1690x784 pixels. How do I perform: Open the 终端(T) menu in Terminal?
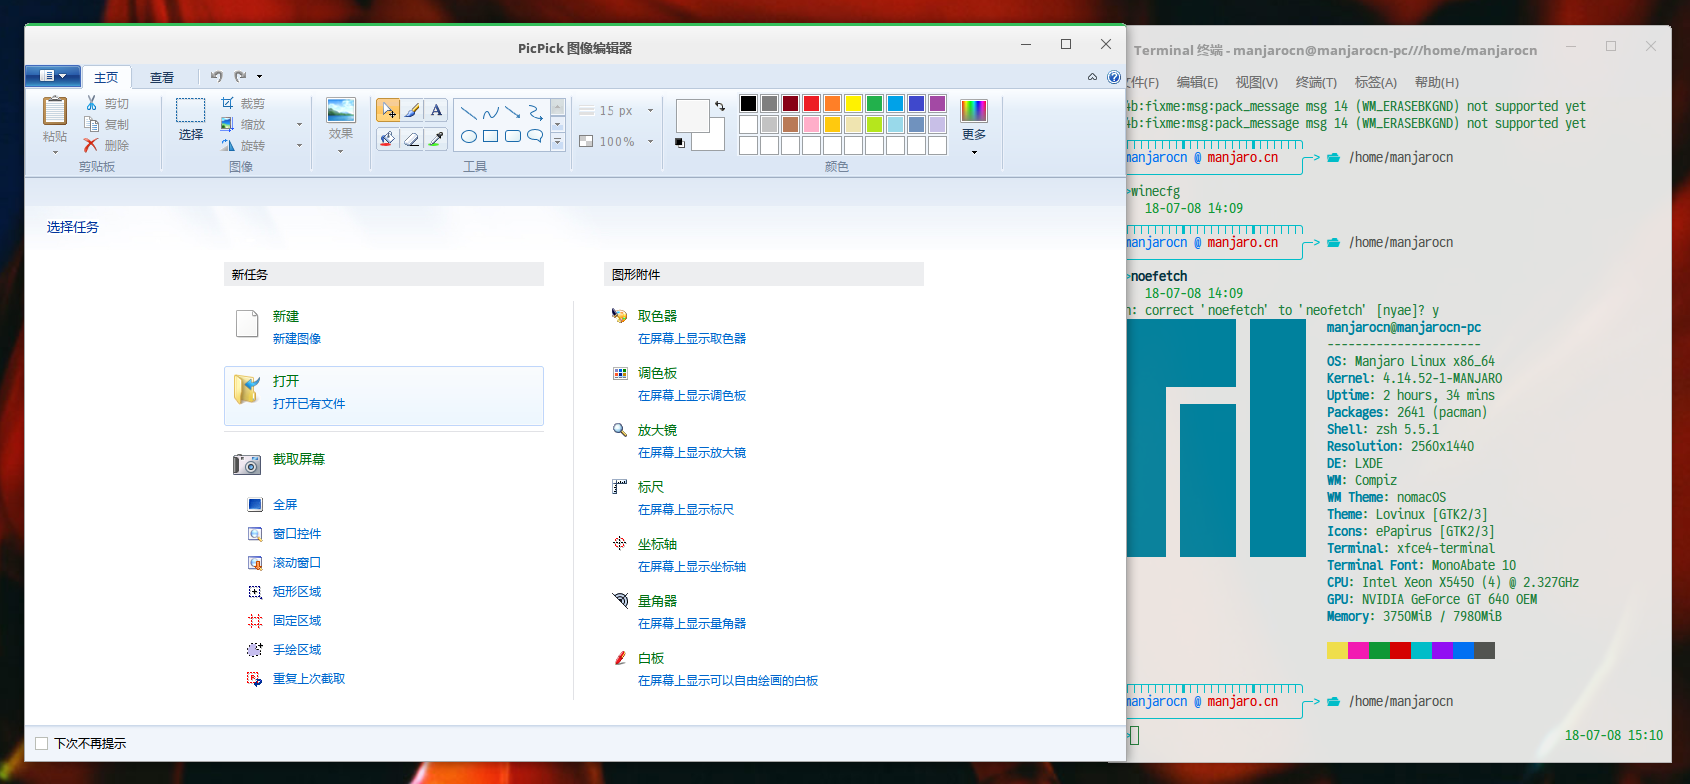click(1316, 82)
